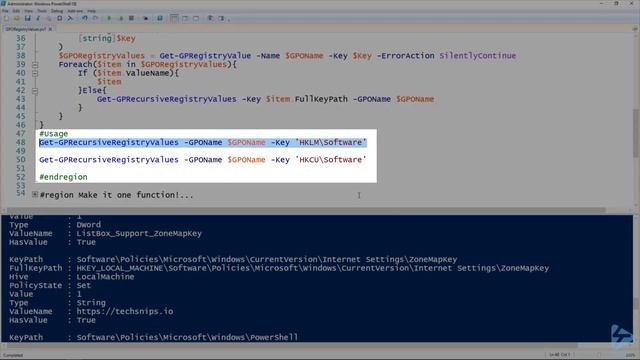This screenshot has width=640, height=360.
Task: Click '#endregion' on line 52
Action: point(63,177)
